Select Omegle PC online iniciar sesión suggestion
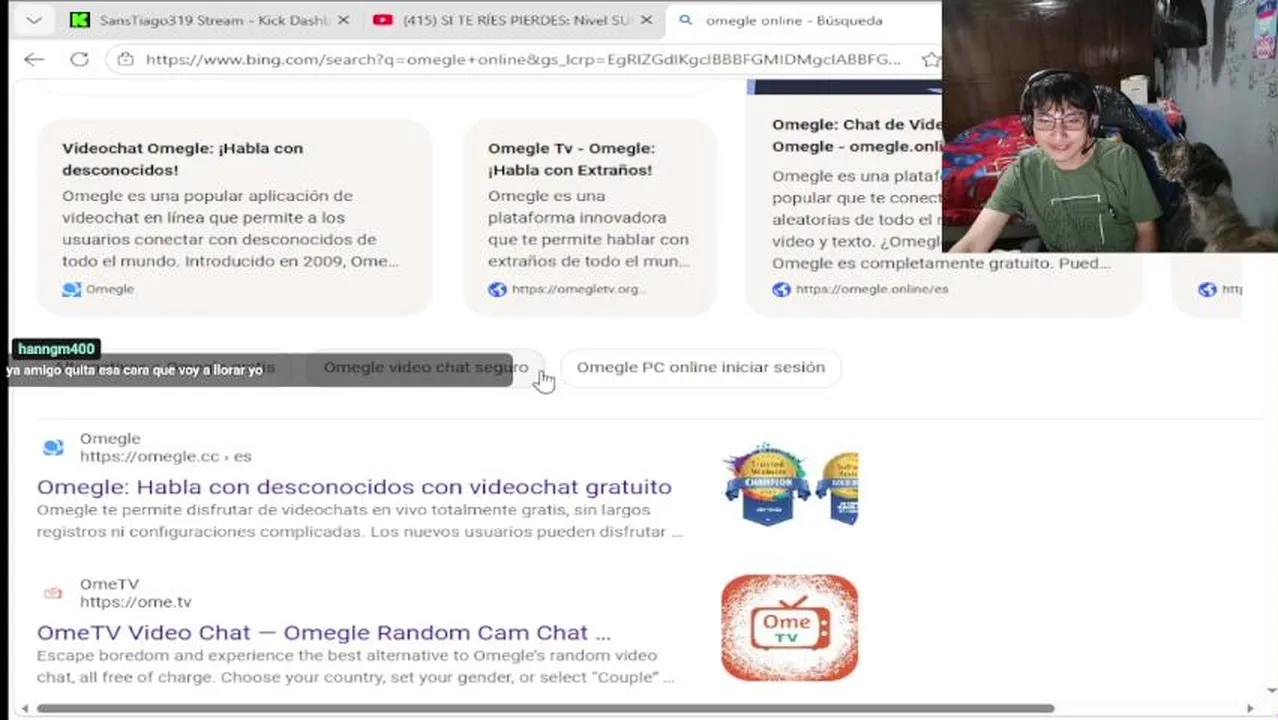Viewport: 1278px width, 720px height. (x=701, y=367)
